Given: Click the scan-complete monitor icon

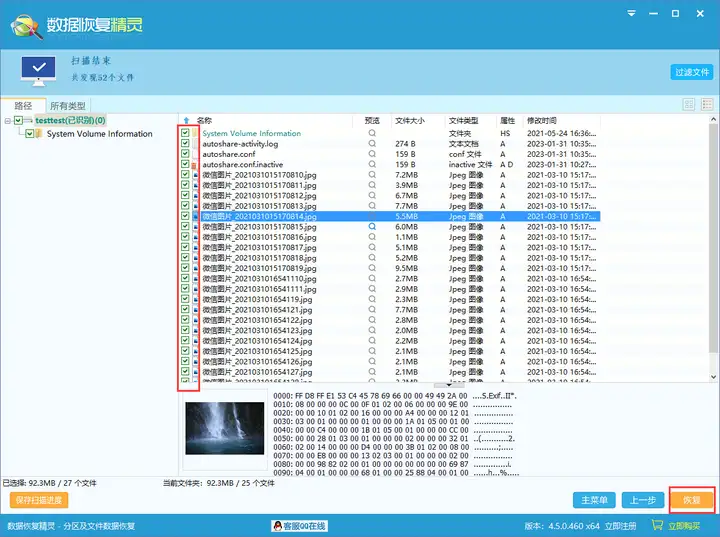Looking at the screenshot, I should 39,71.
